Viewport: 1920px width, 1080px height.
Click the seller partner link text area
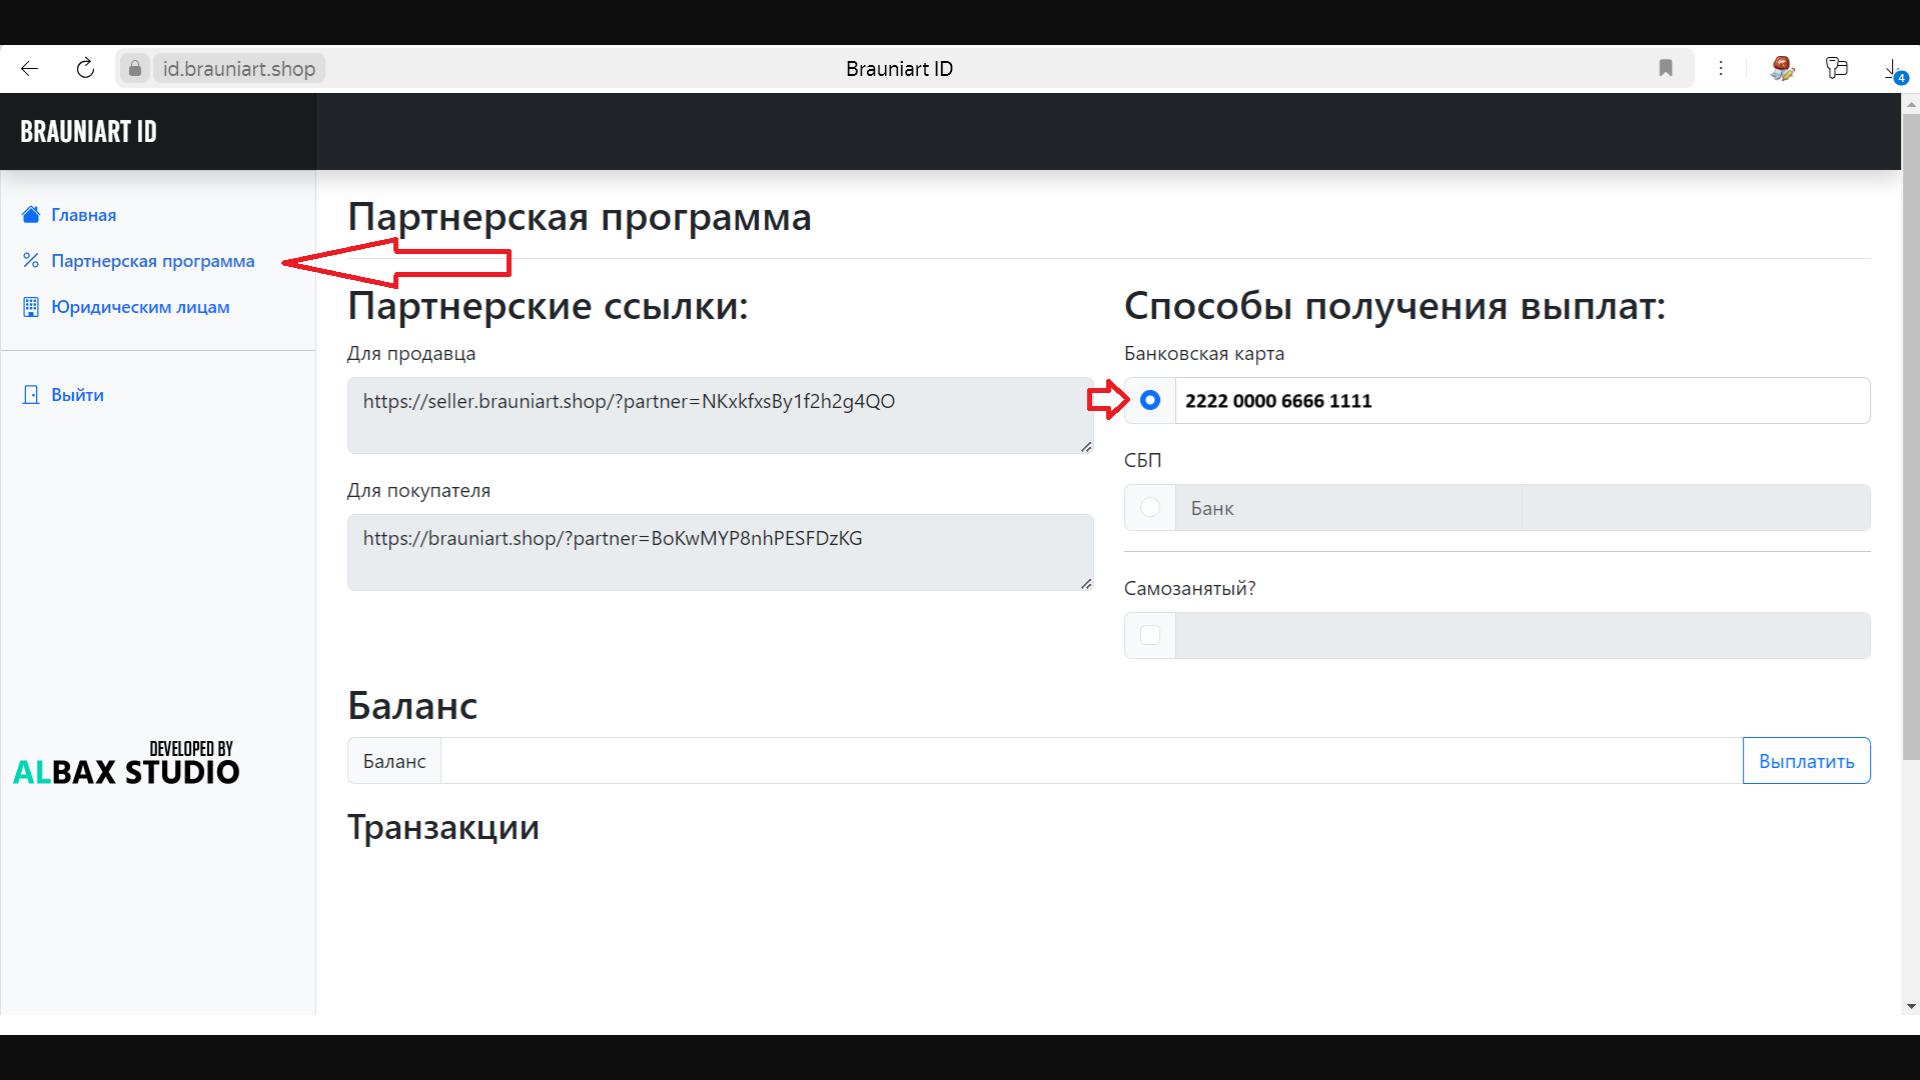[x=720, y=415]
